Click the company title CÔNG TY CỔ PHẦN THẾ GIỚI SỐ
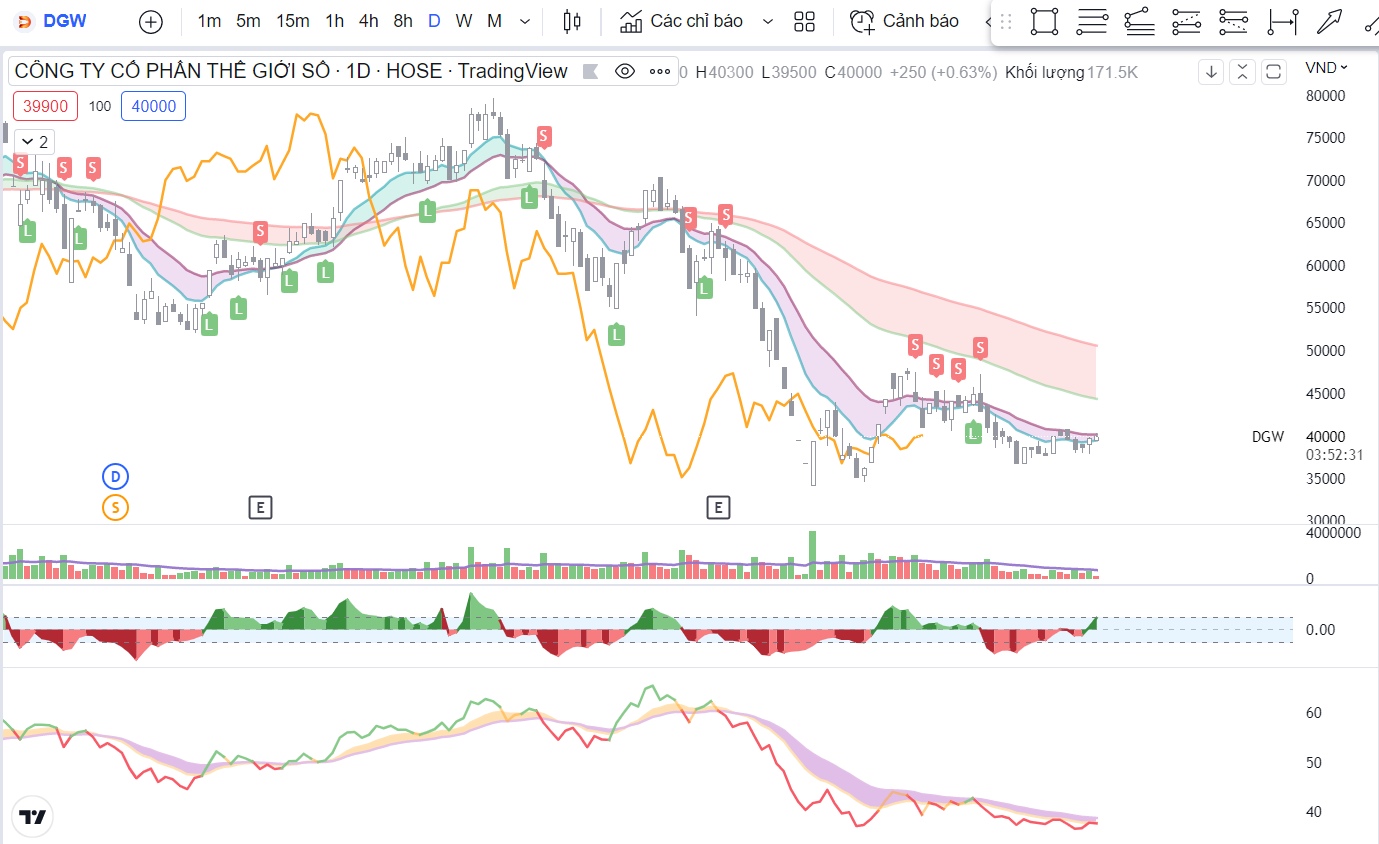Screen dimensions: 1379x844 (x=174, y=71)
